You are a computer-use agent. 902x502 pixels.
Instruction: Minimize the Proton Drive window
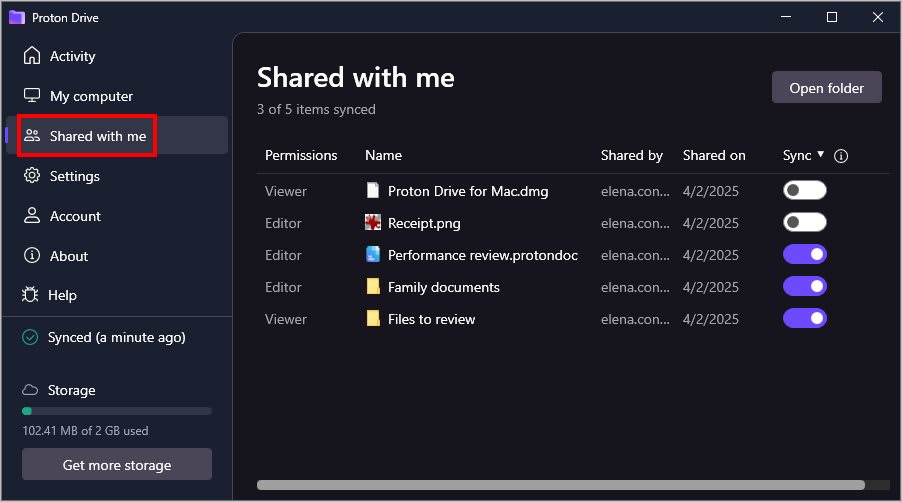[x=786, y=17]
